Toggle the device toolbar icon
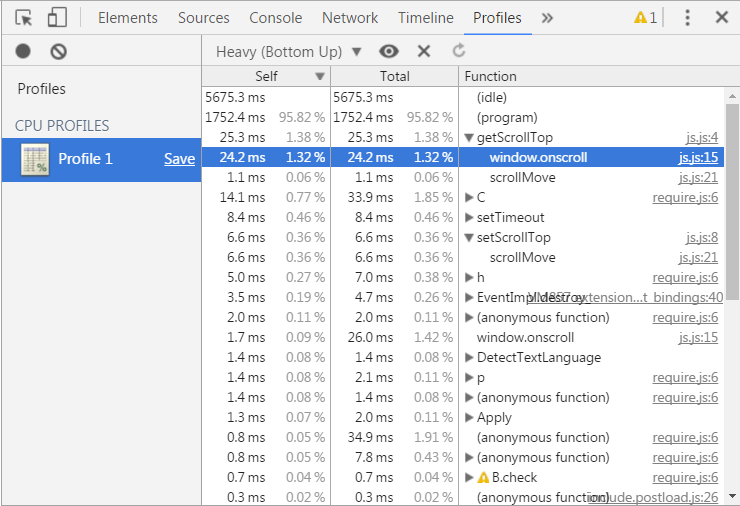This screenshot has height=506, width=740. 57,18
